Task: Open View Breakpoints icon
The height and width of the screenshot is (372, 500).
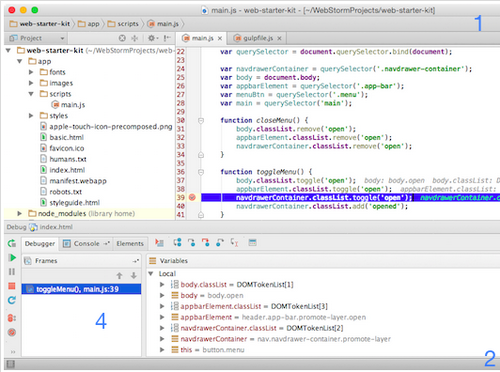Action: pos(12,318)
